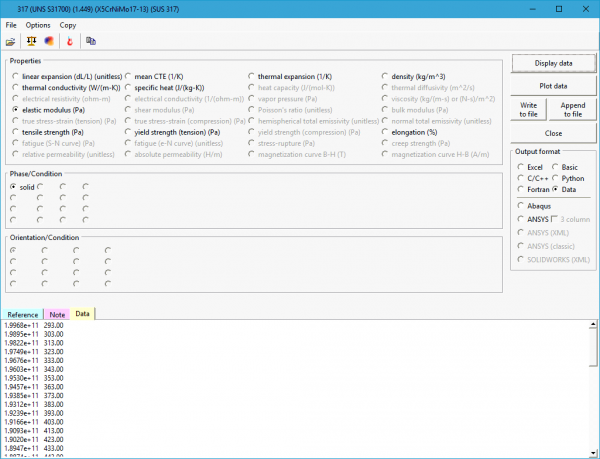
Task: Select thermal expansion (1/K) property
Action: [x=290, y=76]
